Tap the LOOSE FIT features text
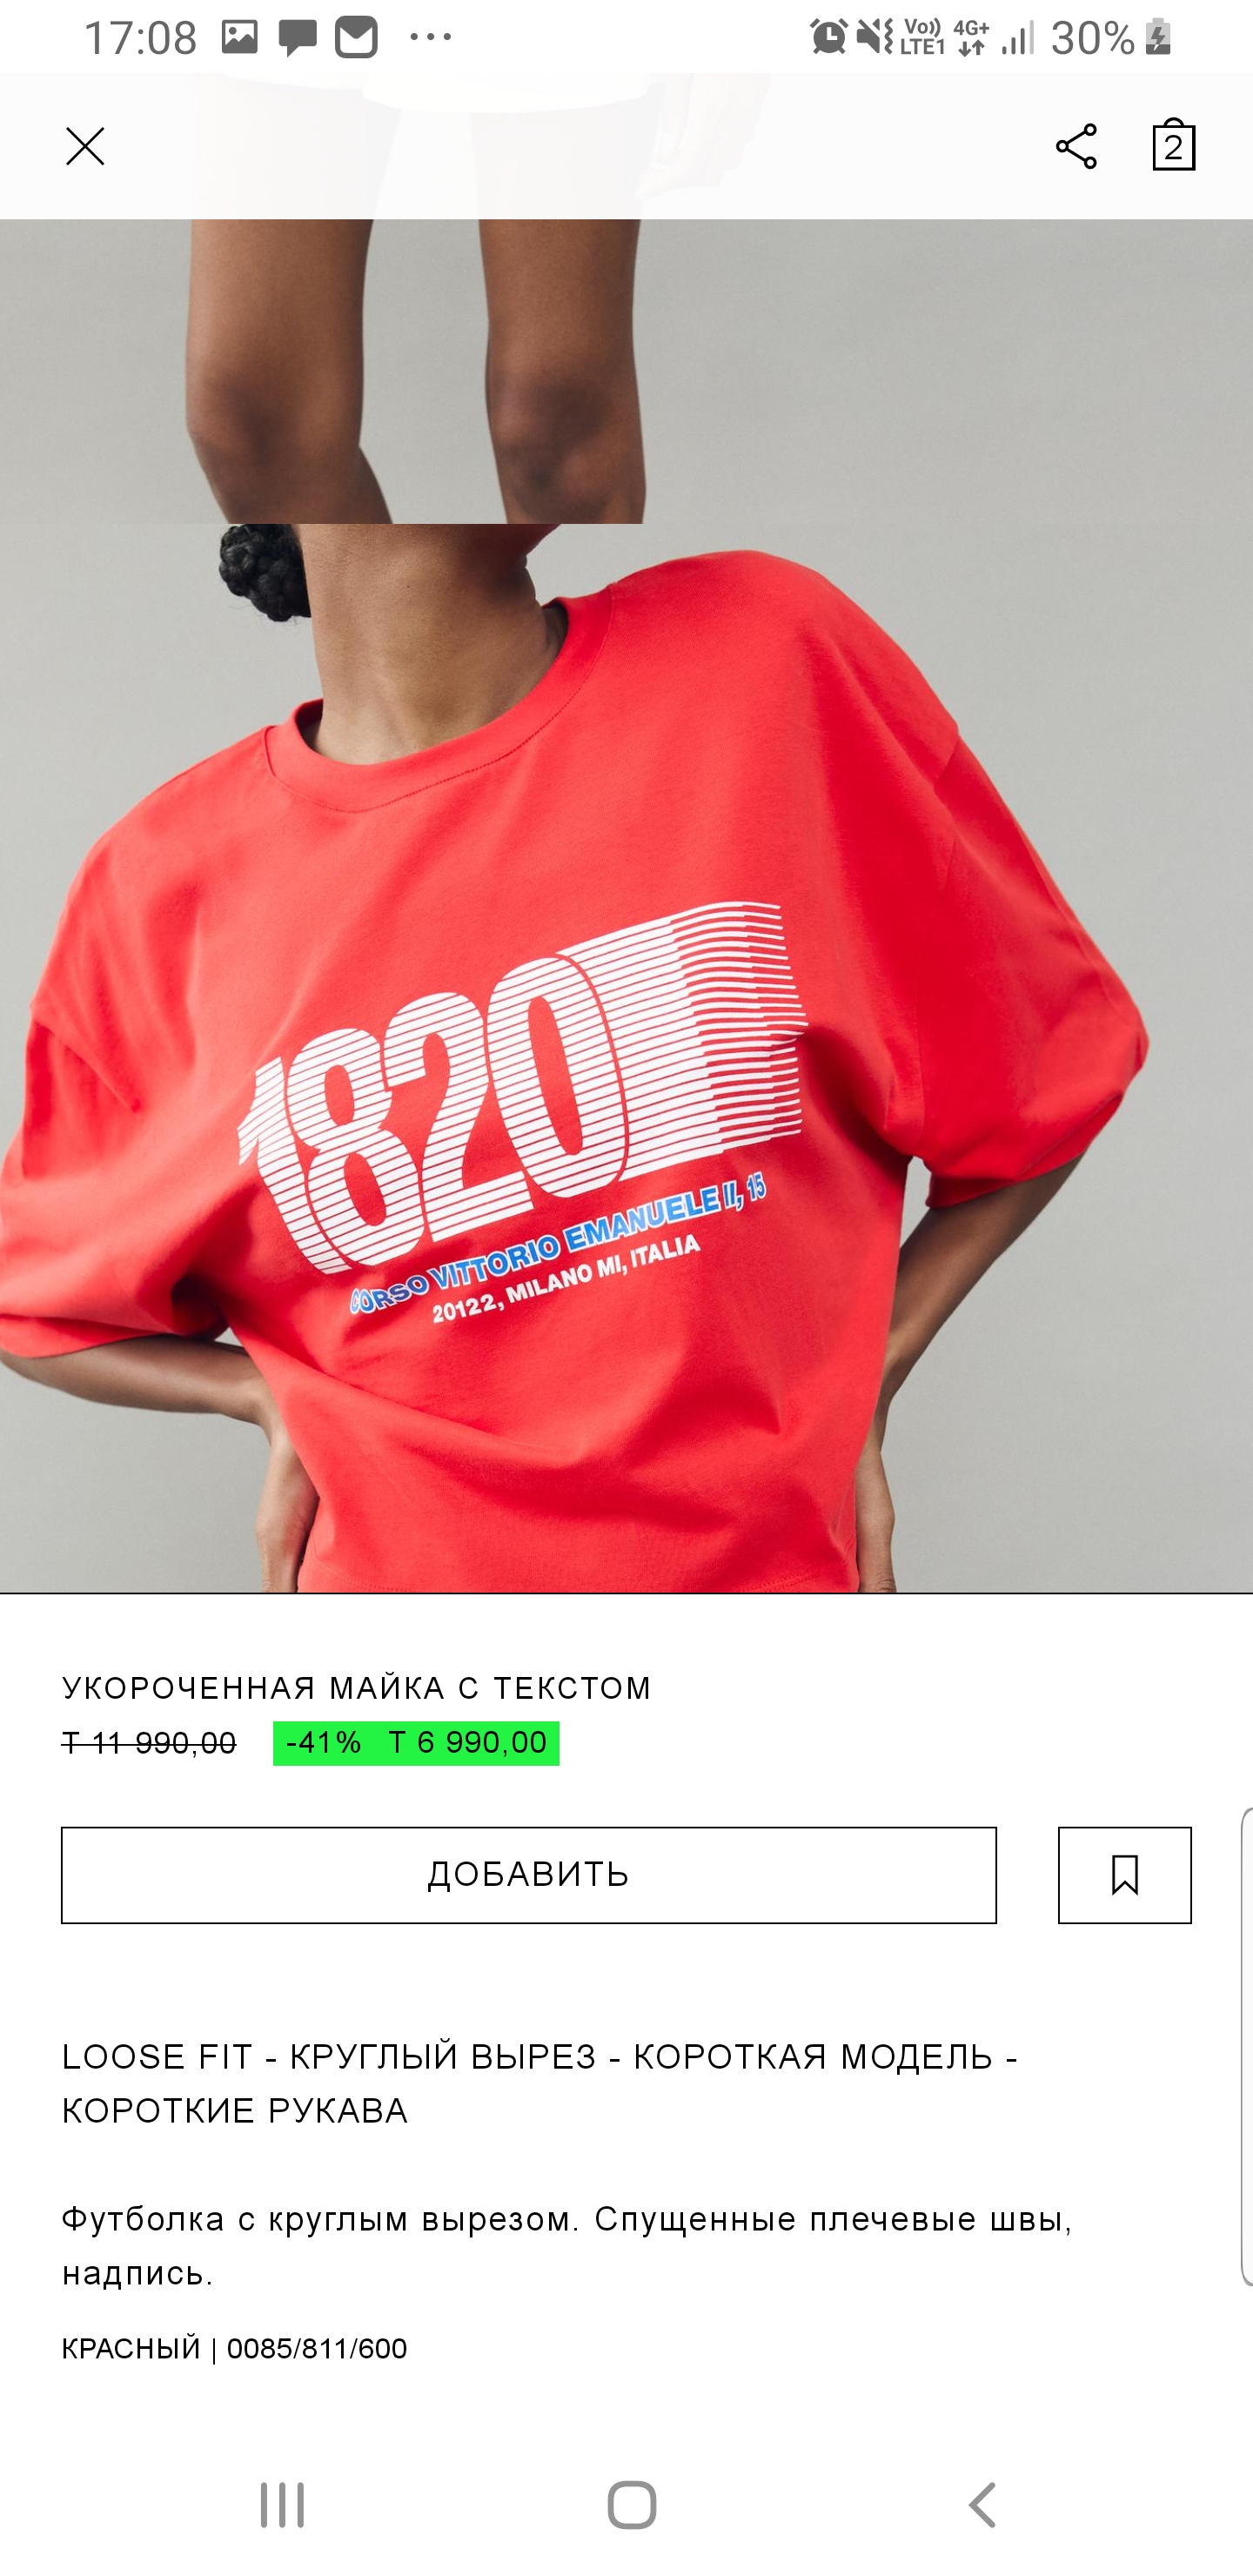The image size is (1253, 2576). point(540,2083)
